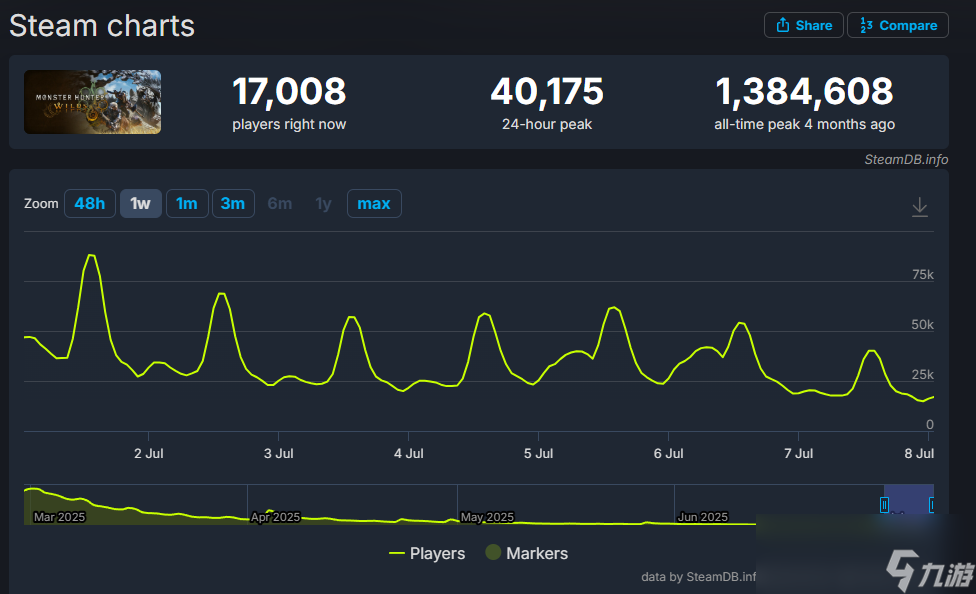
Task: Click the 2 Jul axis label
Action: pyautogui.click(x=149, y=453)
